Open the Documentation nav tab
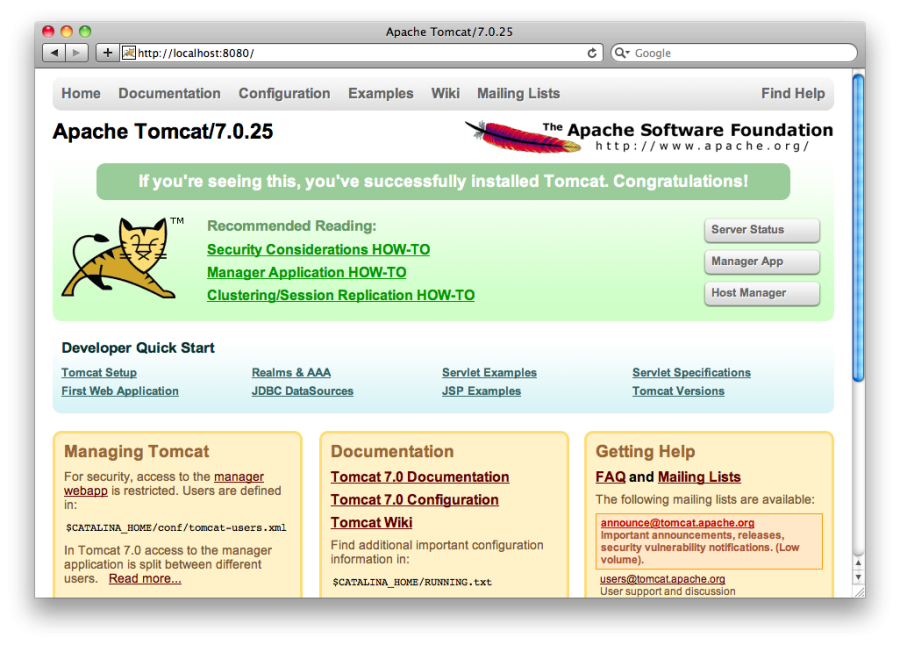 click(x=169, y=94)
